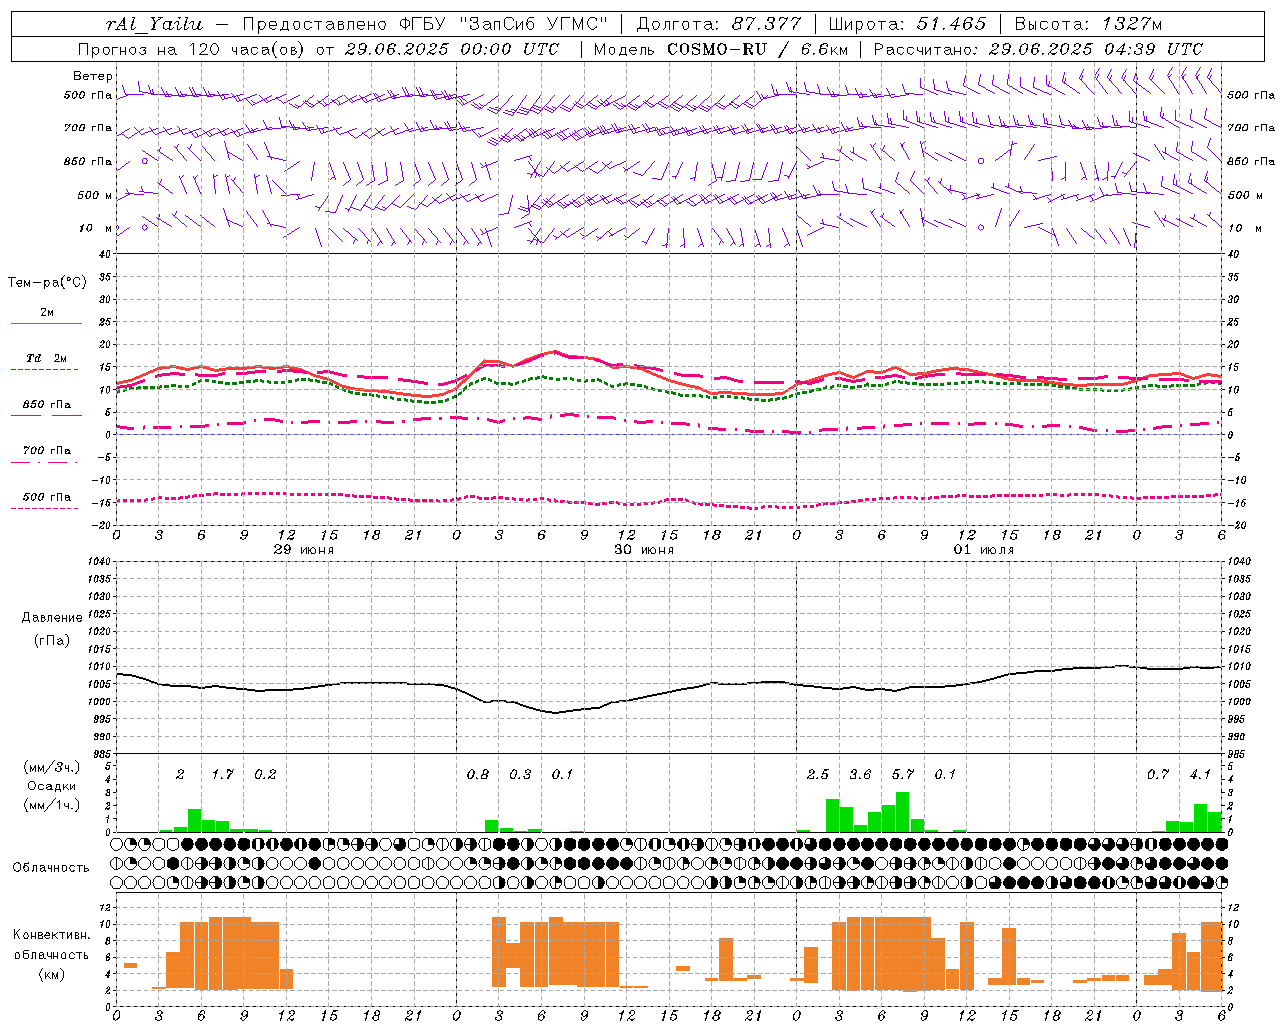Click the station name rAl_Yailu
Screen dimensions: 1280x1024
click(x=154, y=24)
